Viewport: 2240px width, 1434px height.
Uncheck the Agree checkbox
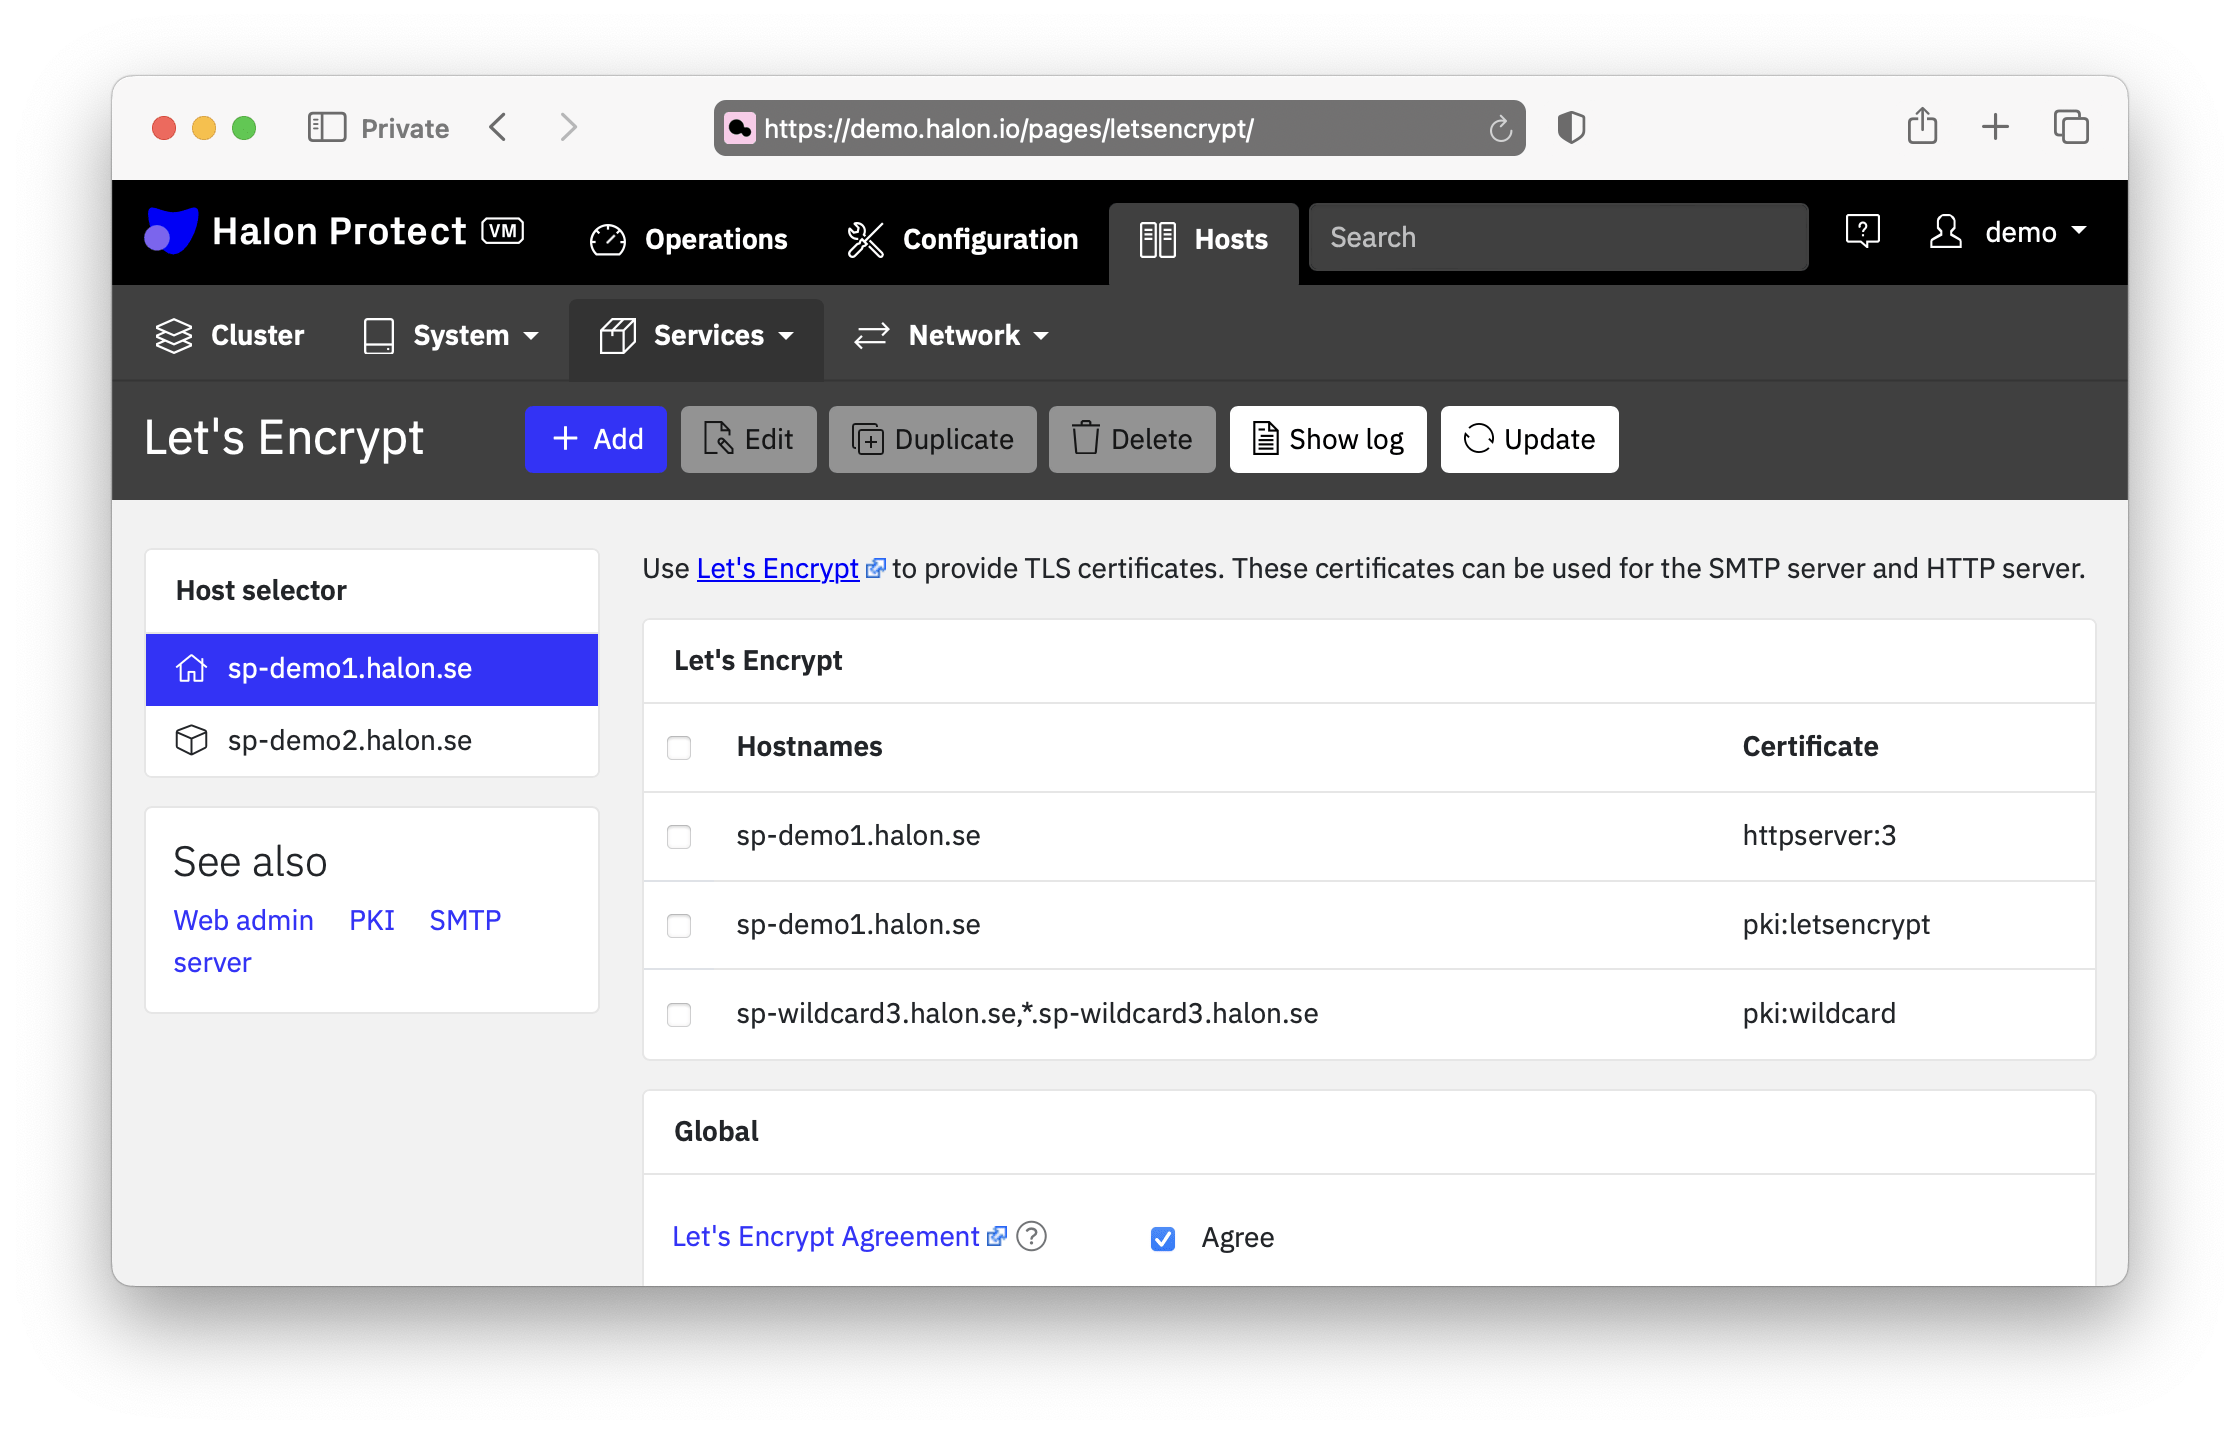tap(1162, 1238)
